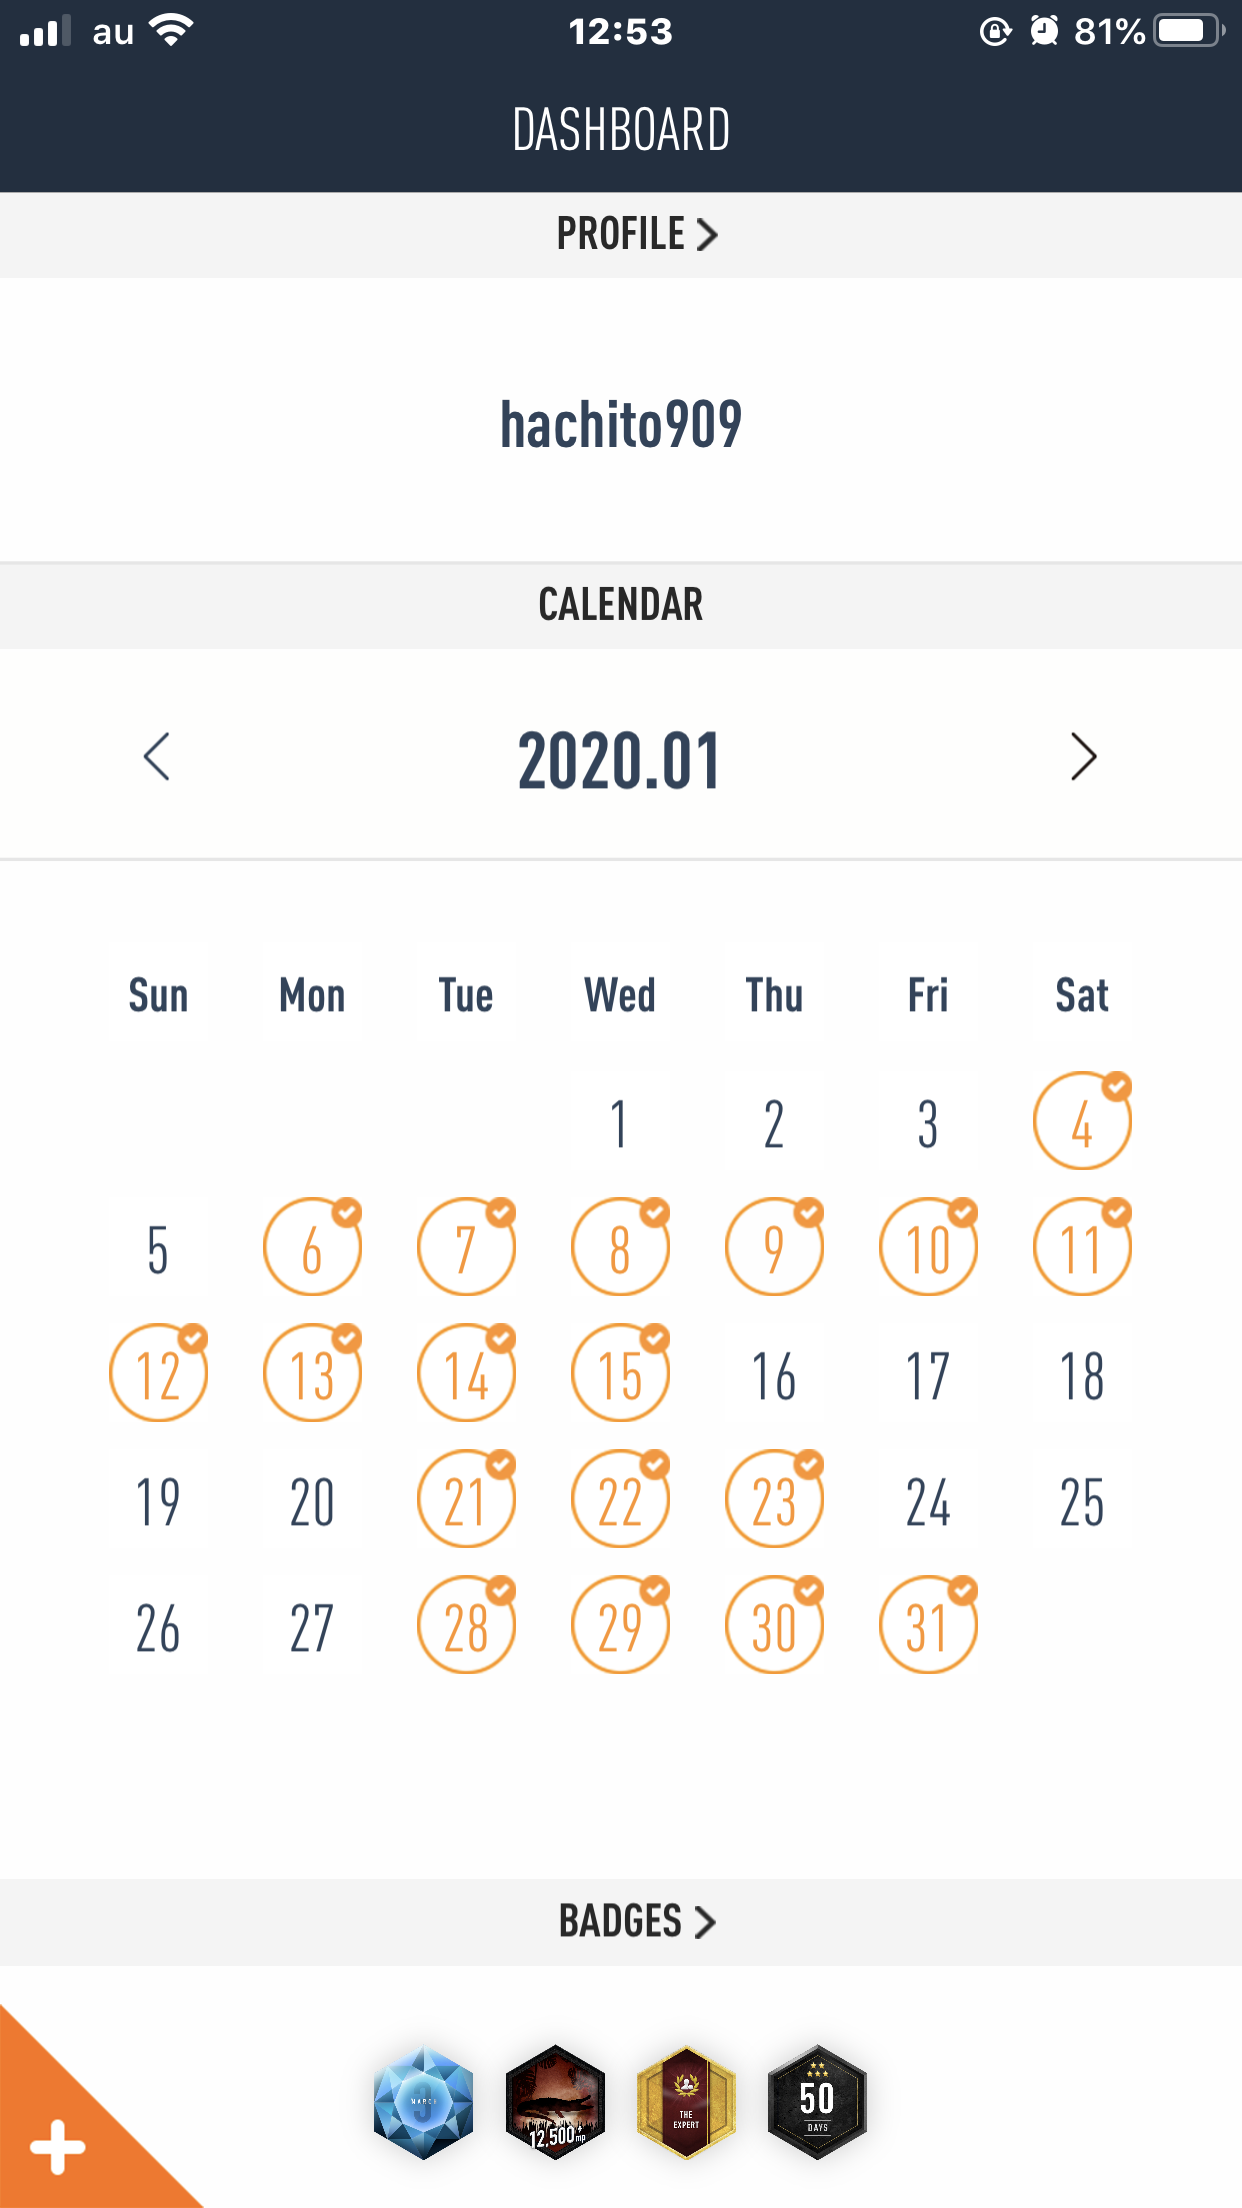Select unchecked day 16 on calendar
This screenshot has width=1242, height=2208.
774,1375
